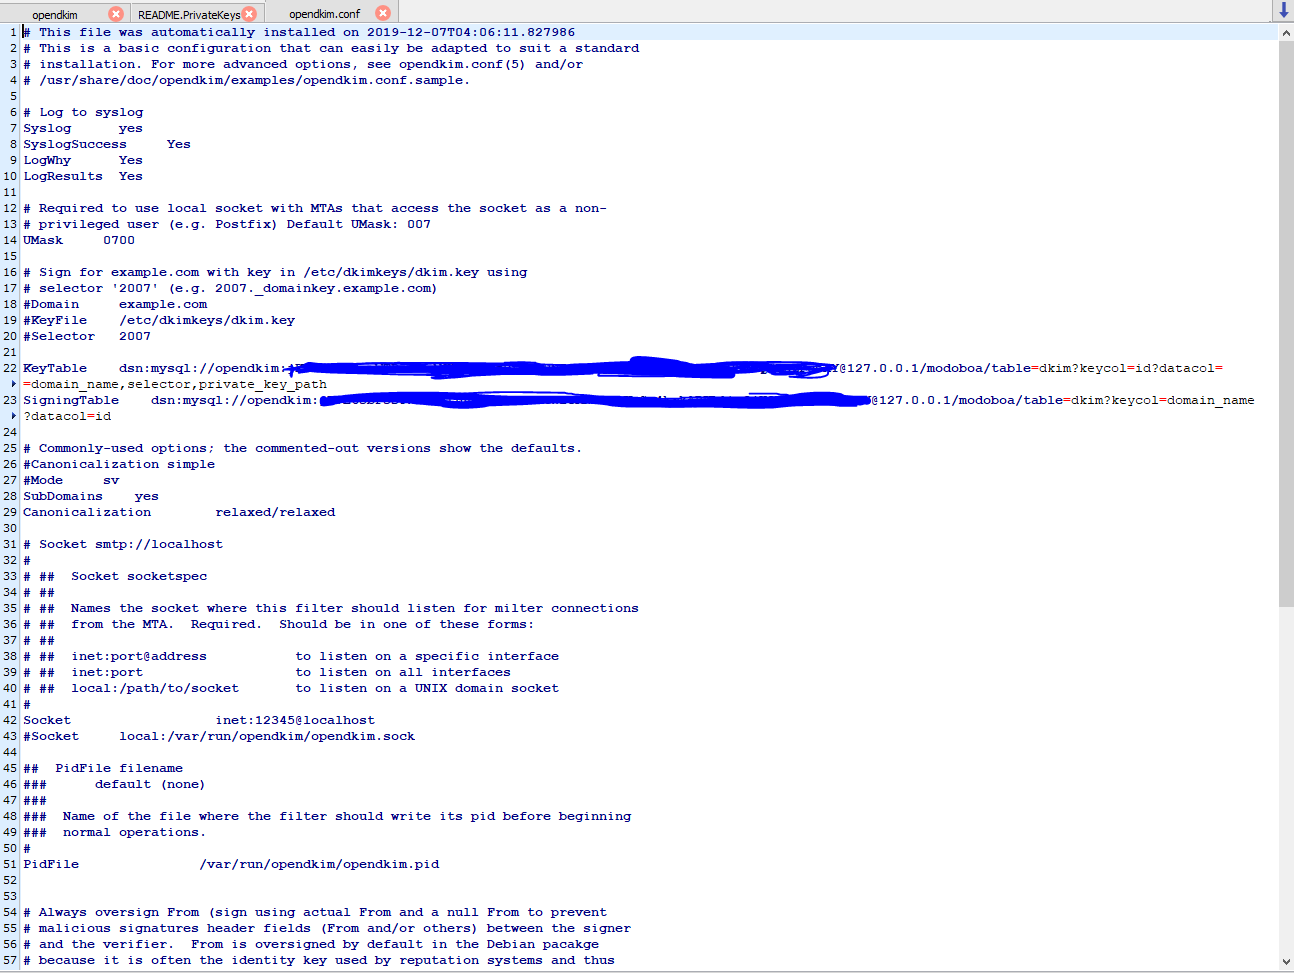The height and width of the screenshot is (973, 1294).
Task: Close the opendkim.conf tab using its X
Action: [382, 13]
